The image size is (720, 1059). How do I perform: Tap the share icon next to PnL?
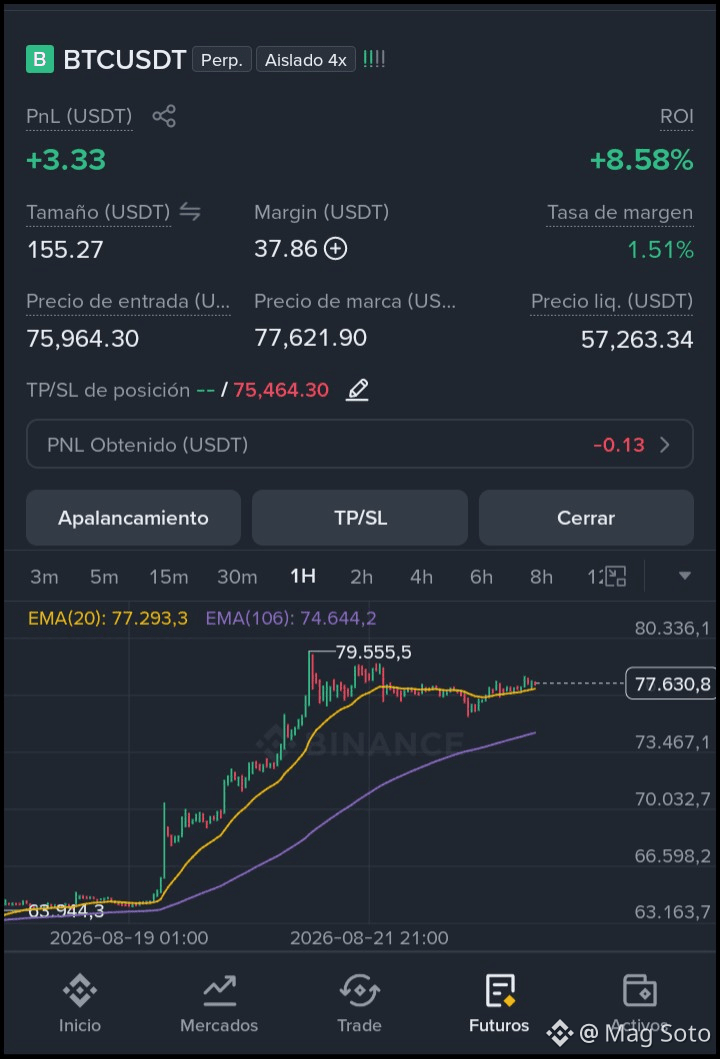pyautogui.click(x=164, y=116)
